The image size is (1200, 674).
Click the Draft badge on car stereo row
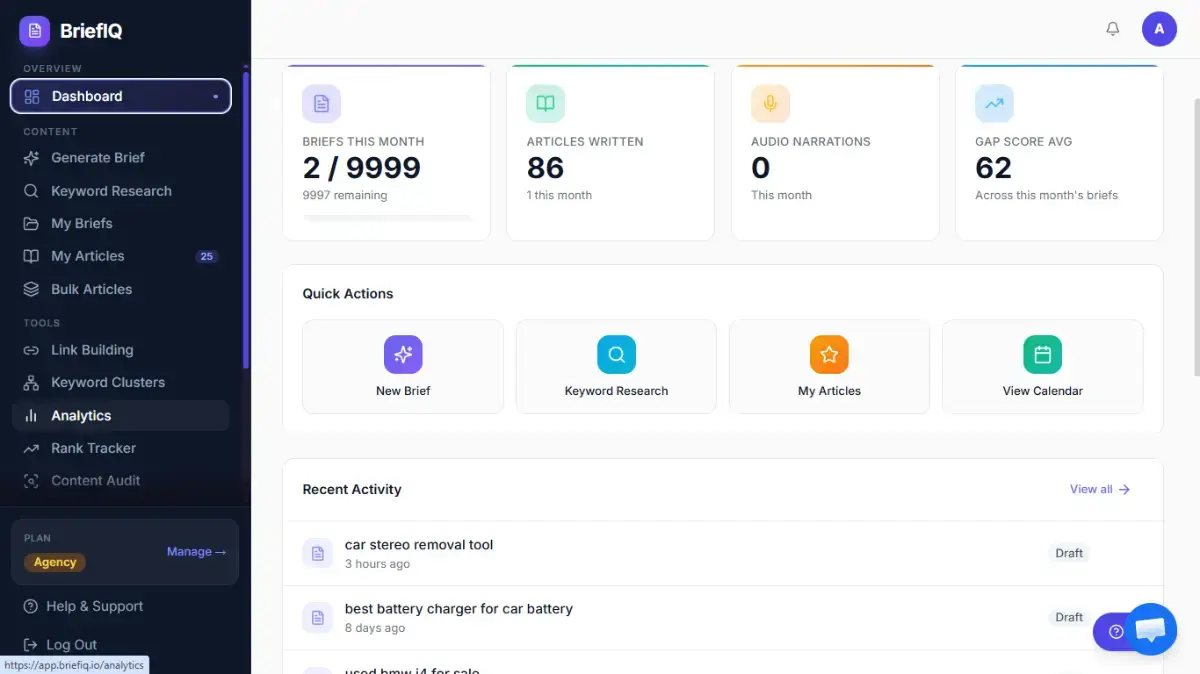pyautogui.click(x=1069, y=553)
